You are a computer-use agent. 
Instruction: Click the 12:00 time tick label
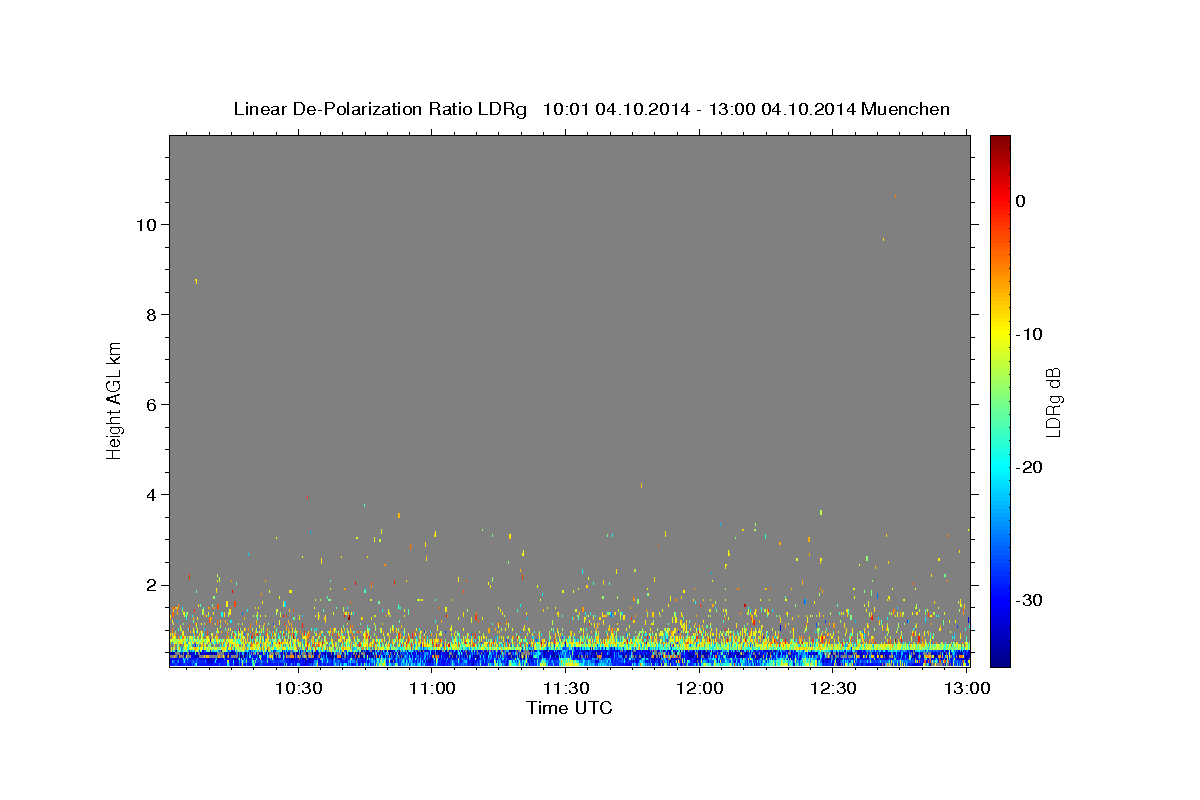point(700,688)
